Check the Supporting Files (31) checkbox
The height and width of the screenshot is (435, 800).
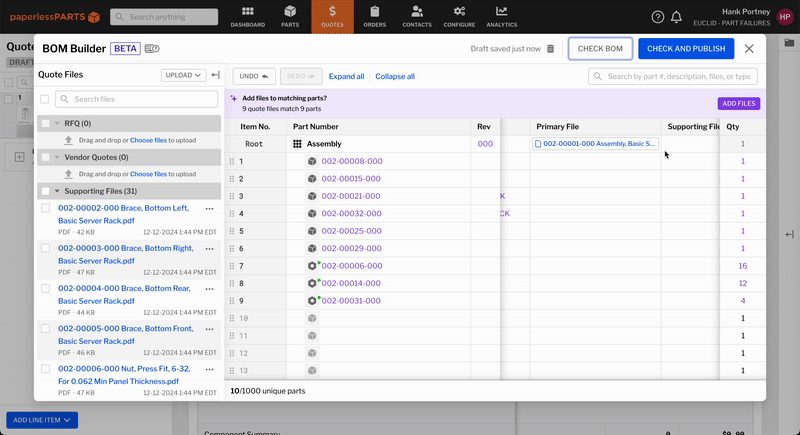coord(45,191)
